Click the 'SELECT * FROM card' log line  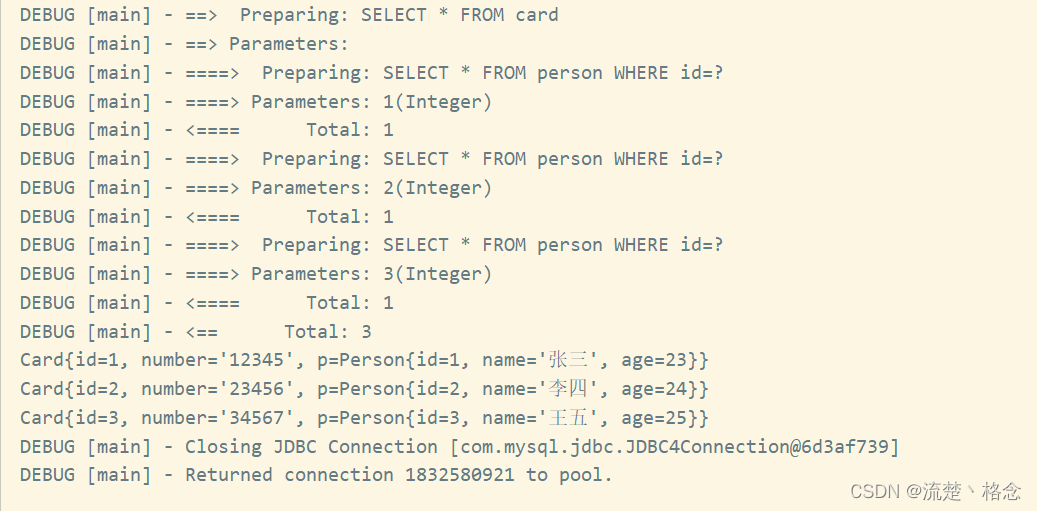point(289,15)
